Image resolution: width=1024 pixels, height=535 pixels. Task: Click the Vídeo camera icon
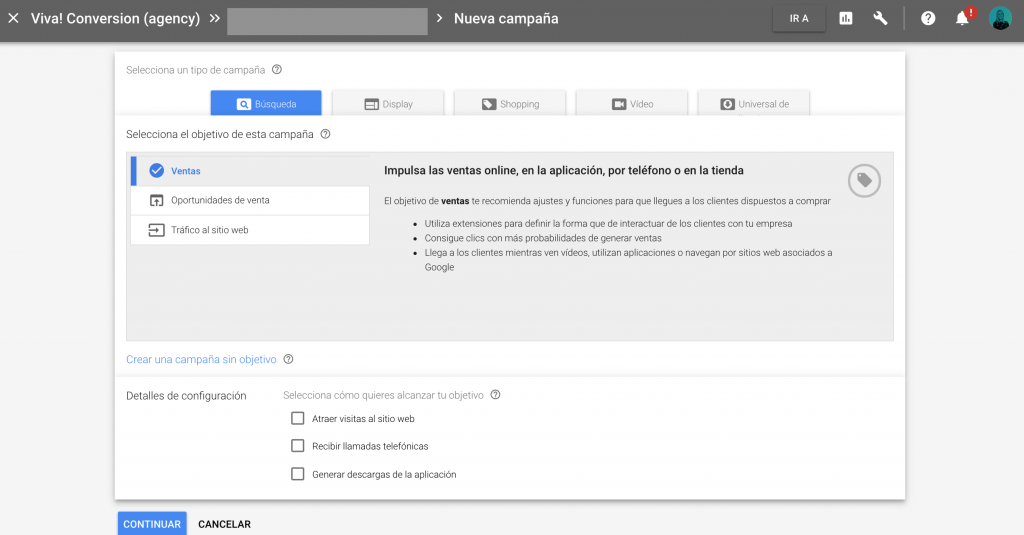pyautogui.click(x=619, y=104)
